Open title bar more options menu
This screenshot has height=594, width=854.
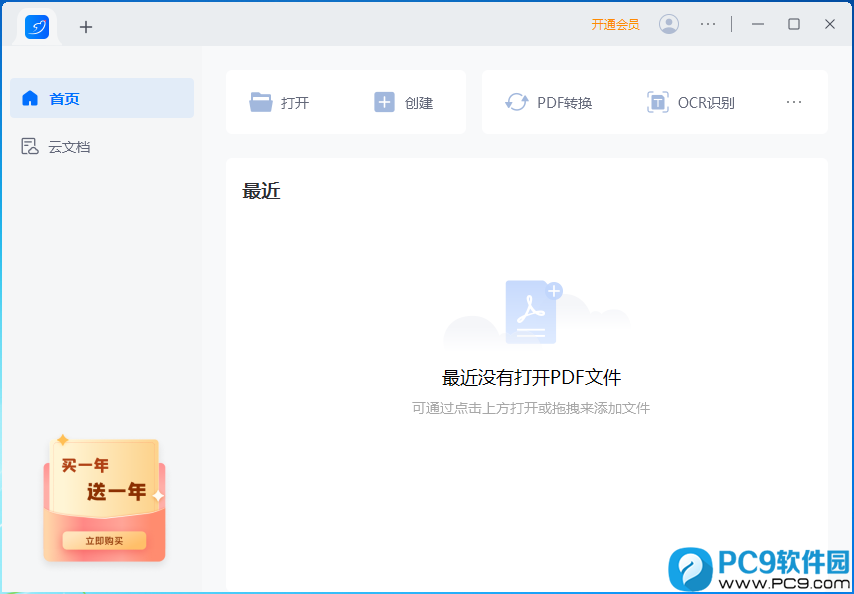coord(707,24)
